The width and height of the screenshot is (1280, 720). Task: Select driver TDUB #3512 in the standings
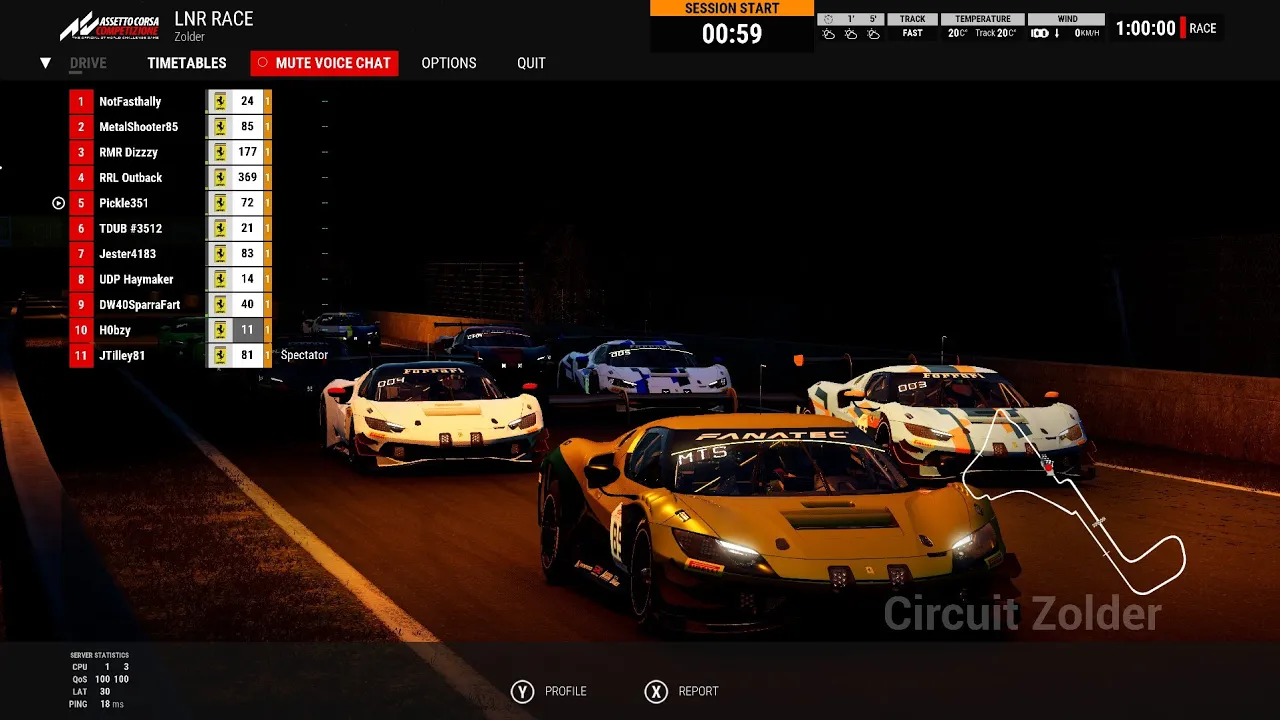click(130, 228)
